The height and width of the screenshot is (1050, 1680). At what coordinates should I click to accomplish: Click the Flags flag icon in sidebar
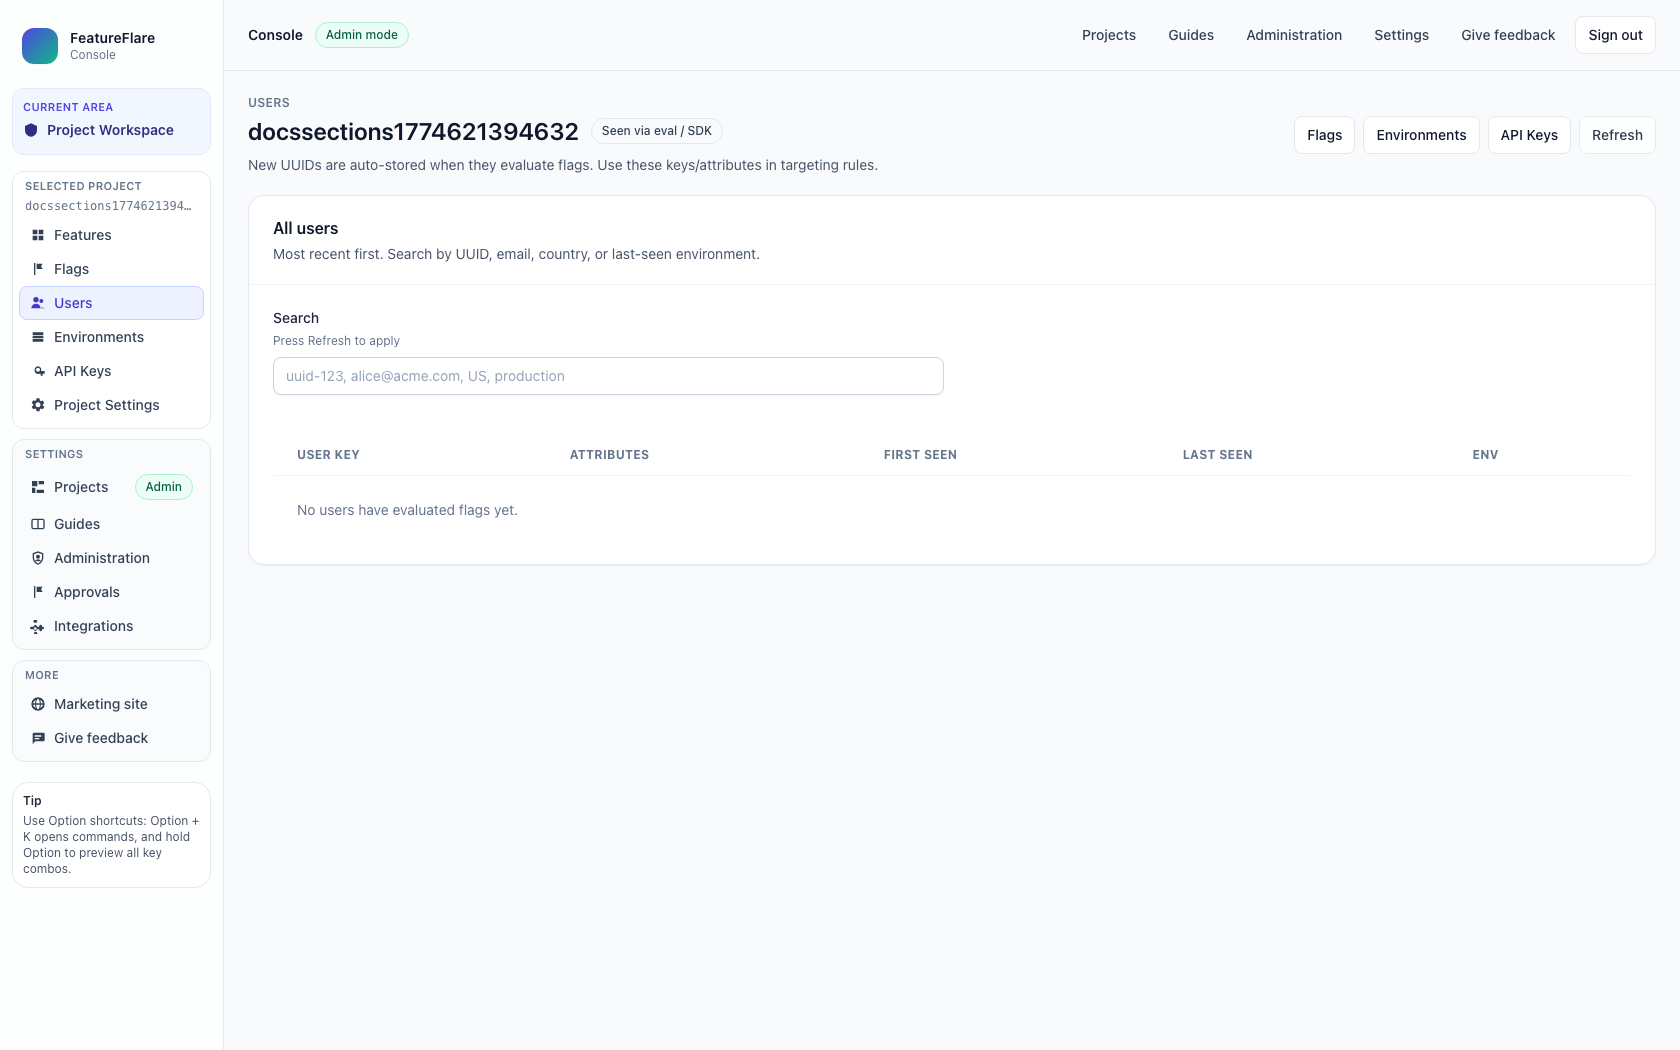(x=38, y=269)
